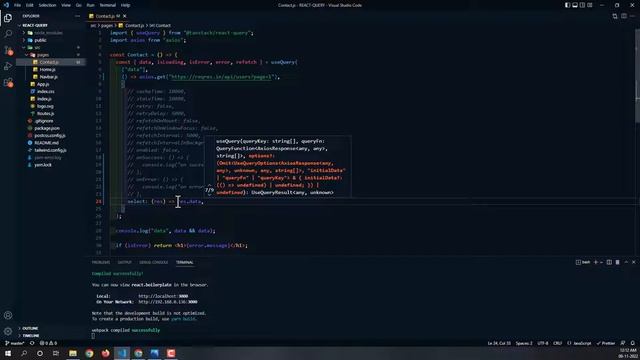Click the editor vertical scrollbar thumb

pos(637,76)
